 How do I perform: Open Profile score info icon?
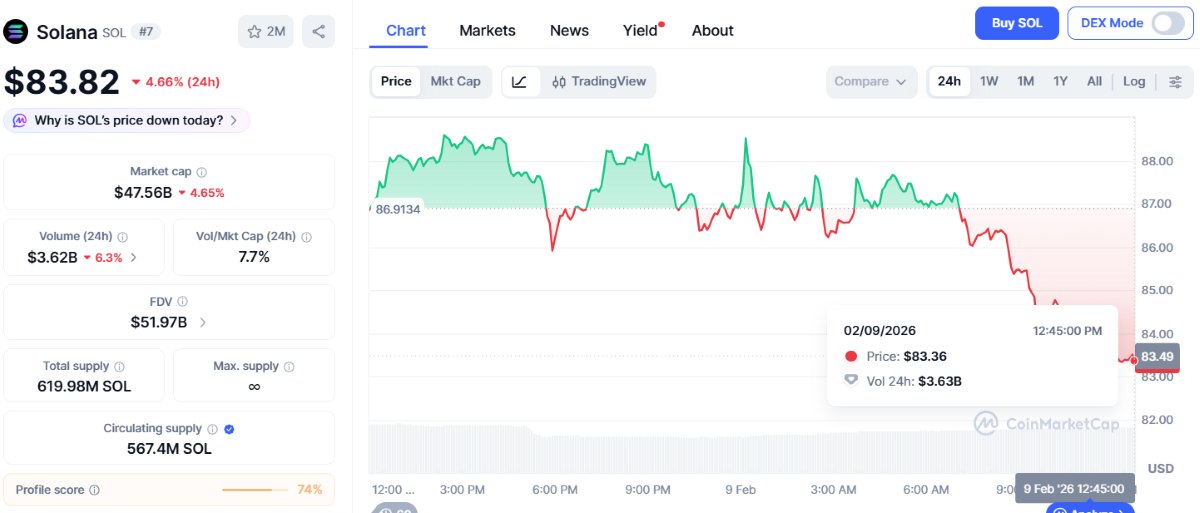(94, 490)
